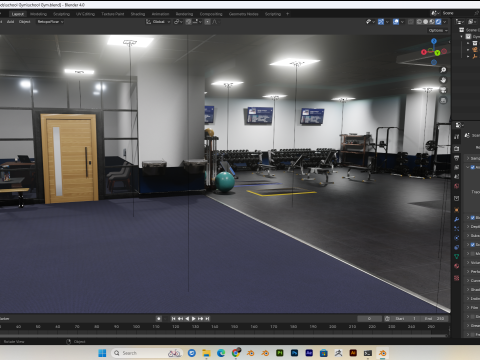Screen dimensions: 480x360
Task: Open Windows Start menu on taskbar
Action: 102,353
